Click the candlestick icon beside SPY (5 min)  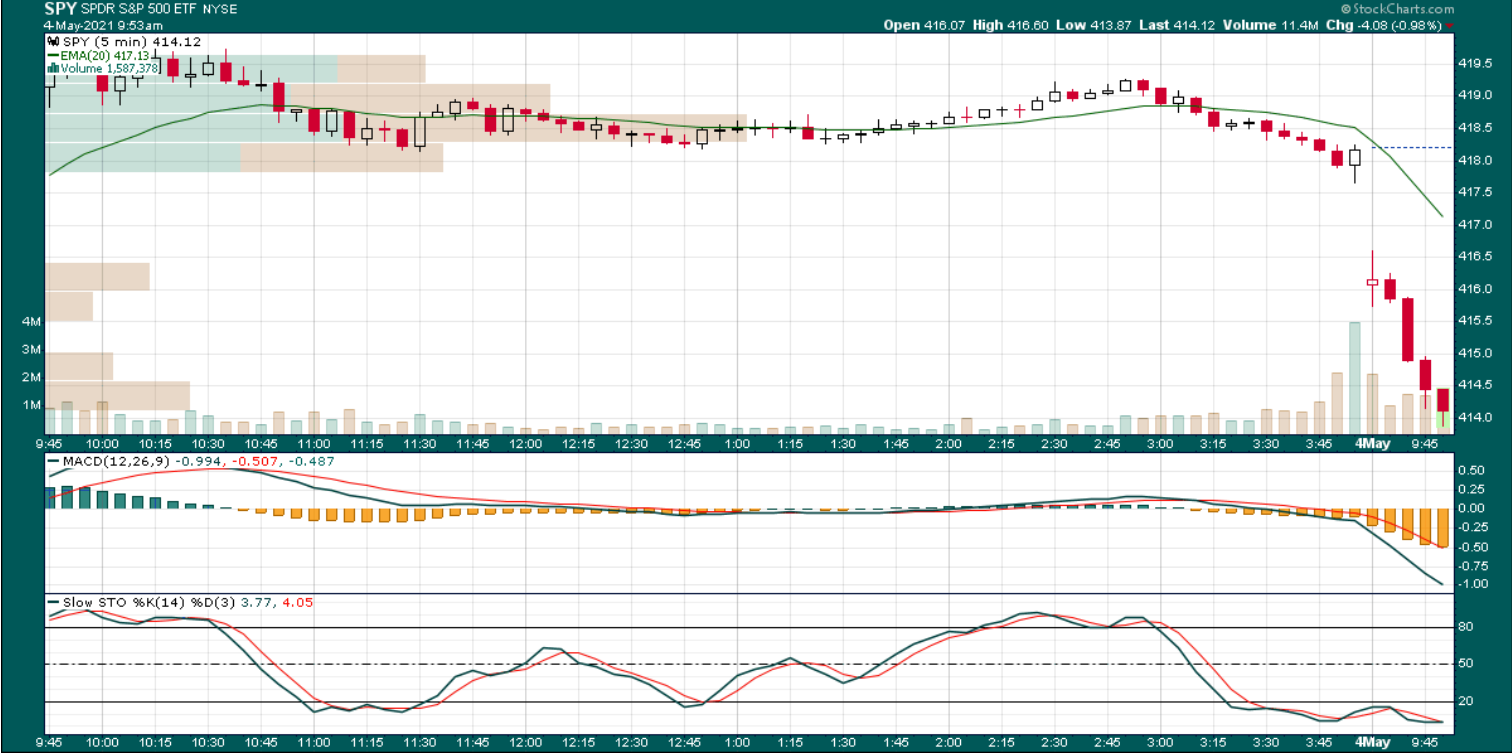(x=52, y=42)
